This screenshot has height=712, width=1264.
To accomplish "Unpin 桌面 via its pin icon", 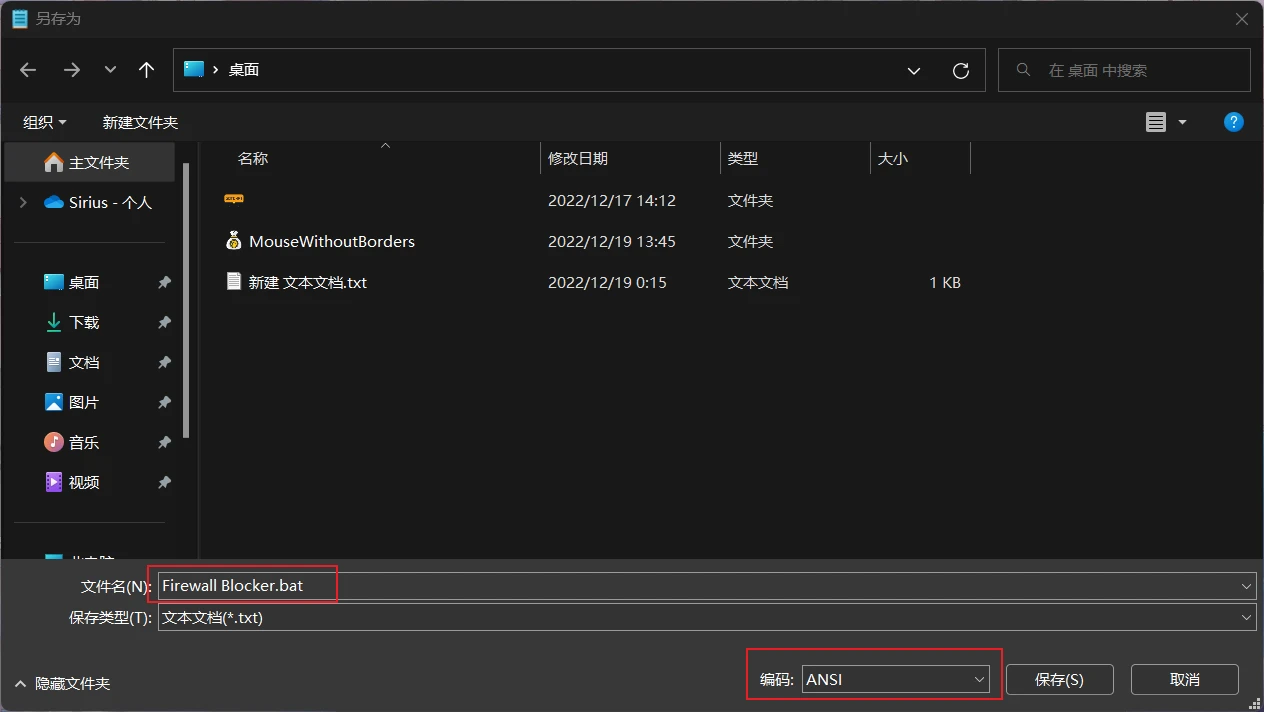I will [164, 283].
